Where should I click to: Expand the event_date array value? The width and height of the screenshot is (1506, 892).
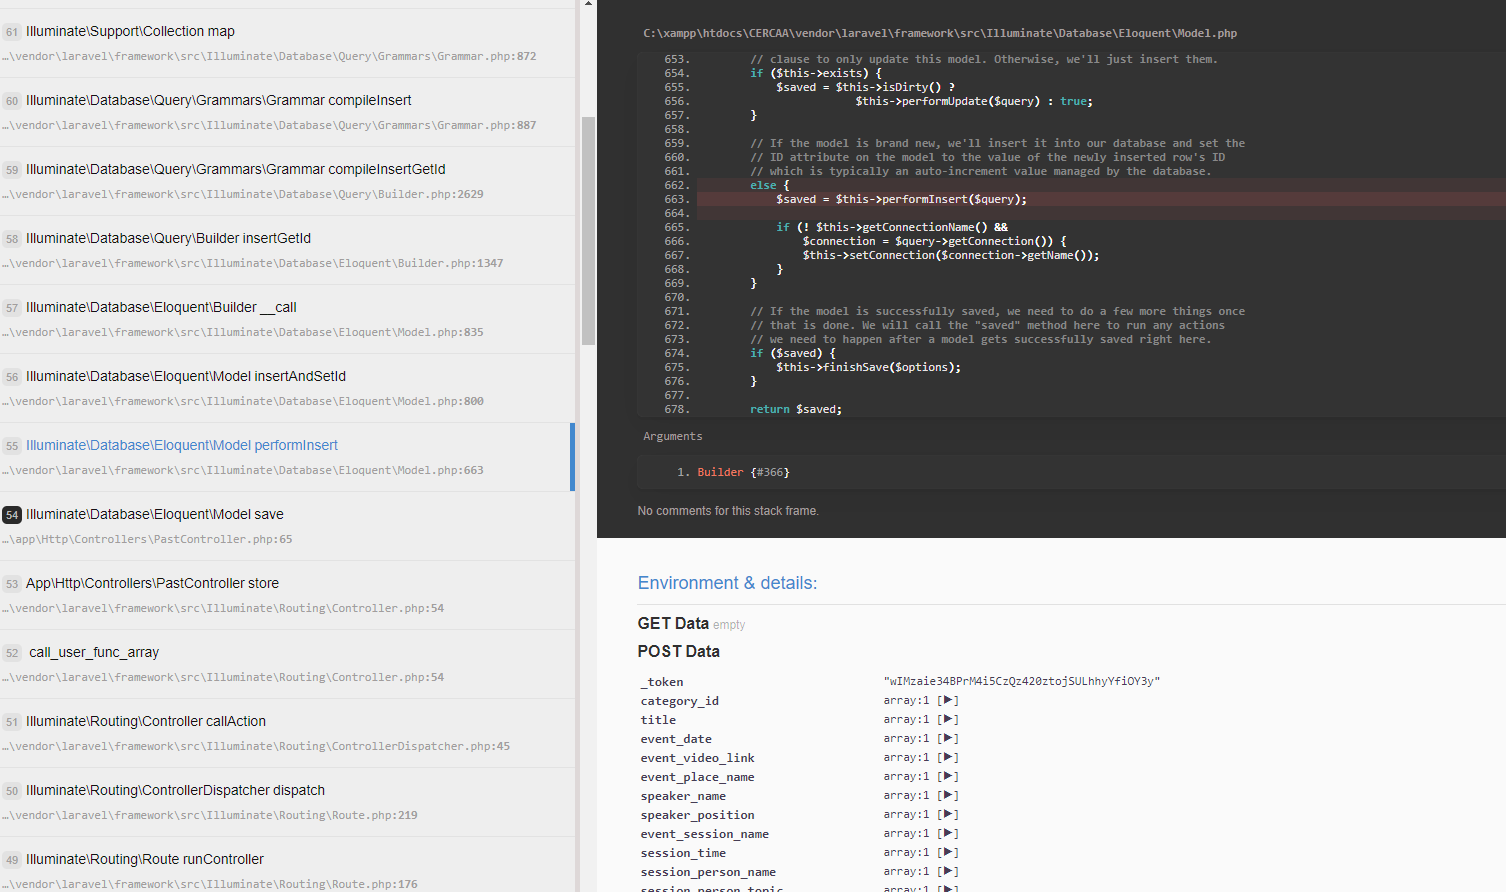pos(949,739)
